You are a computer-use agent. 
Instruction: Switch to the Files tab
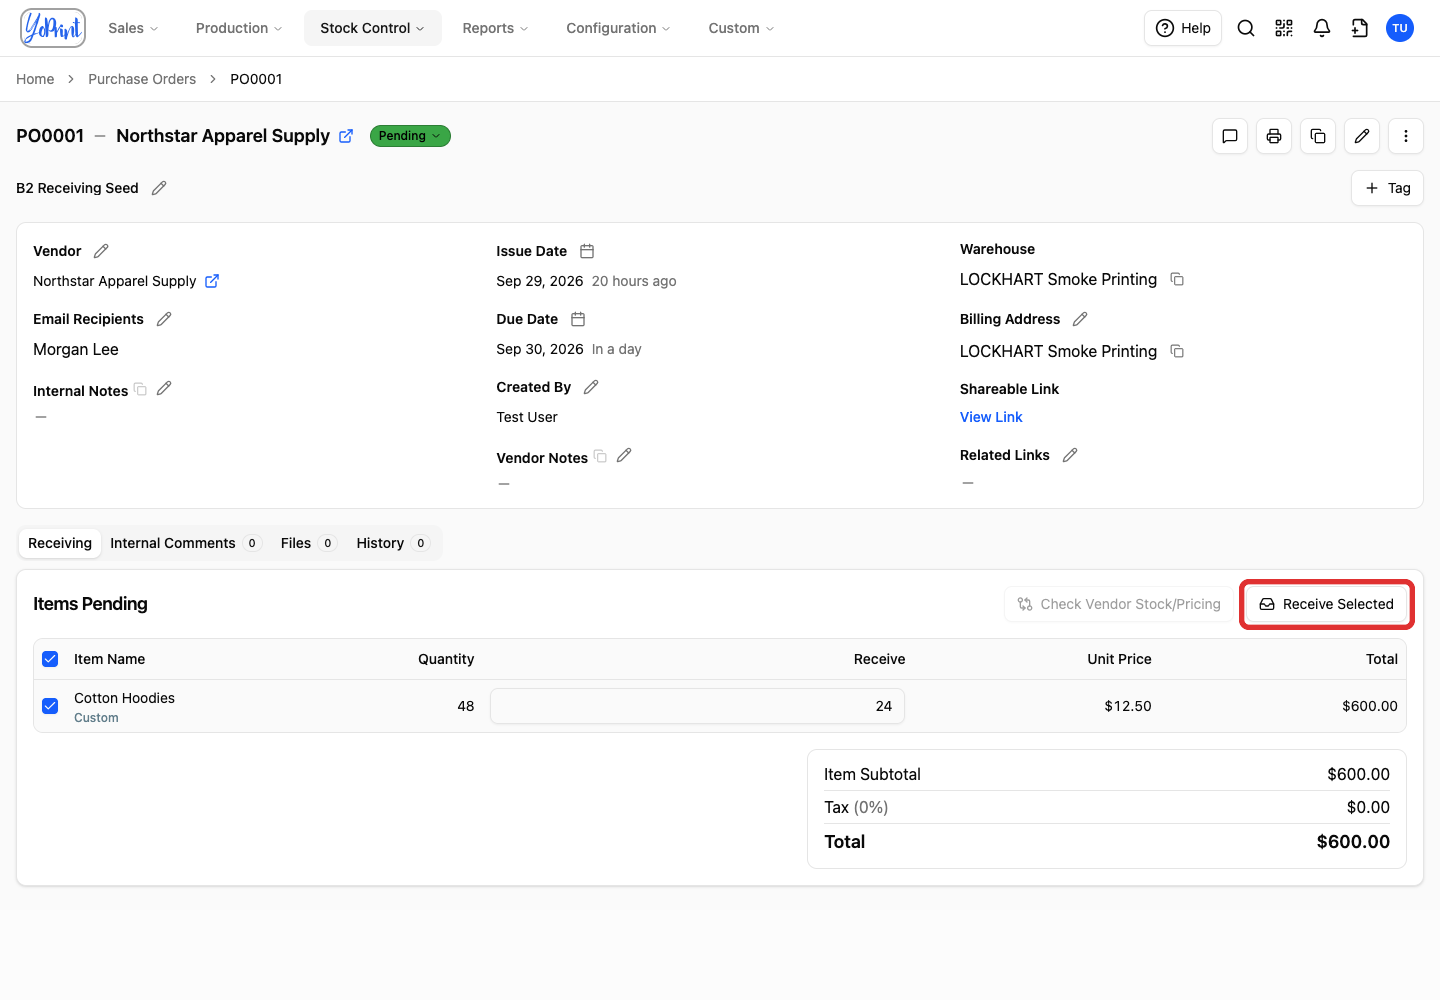tap(307, 543)
